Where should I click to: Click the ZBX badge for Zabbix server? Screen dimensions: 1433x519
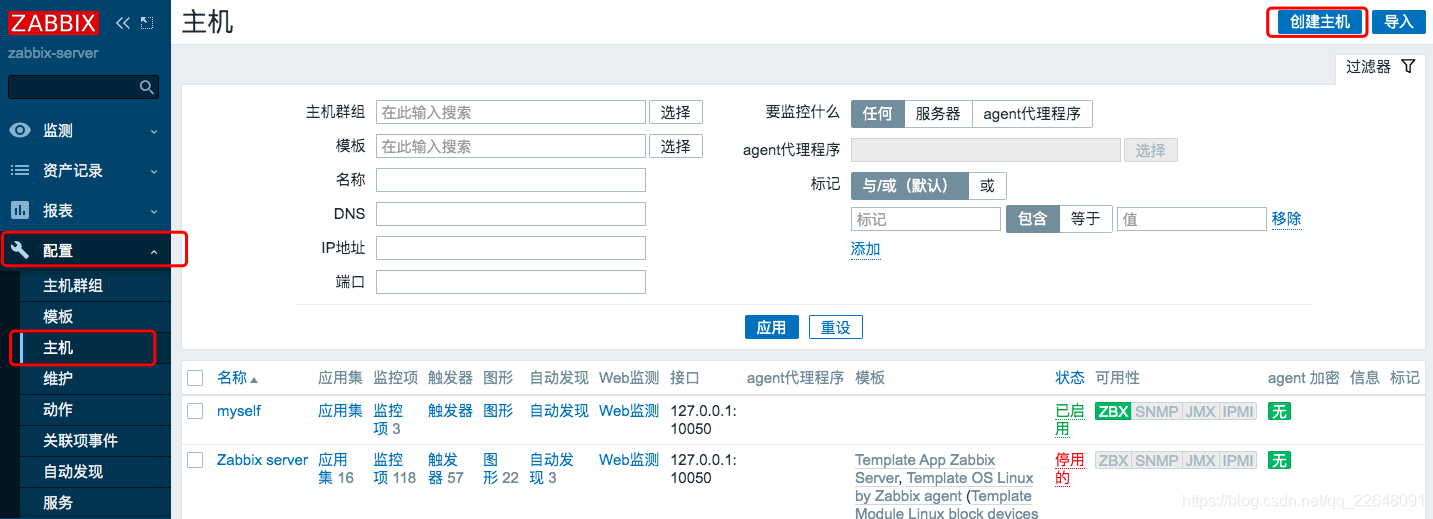pos(1112,460)
